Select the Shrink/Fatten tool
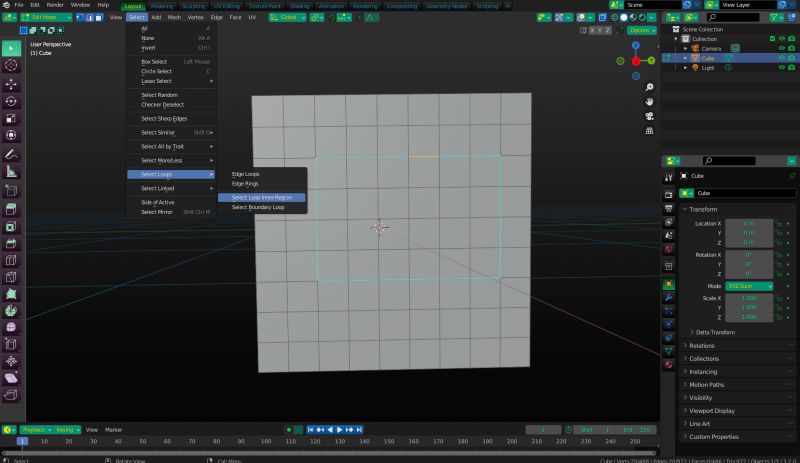 click(11, 361)
